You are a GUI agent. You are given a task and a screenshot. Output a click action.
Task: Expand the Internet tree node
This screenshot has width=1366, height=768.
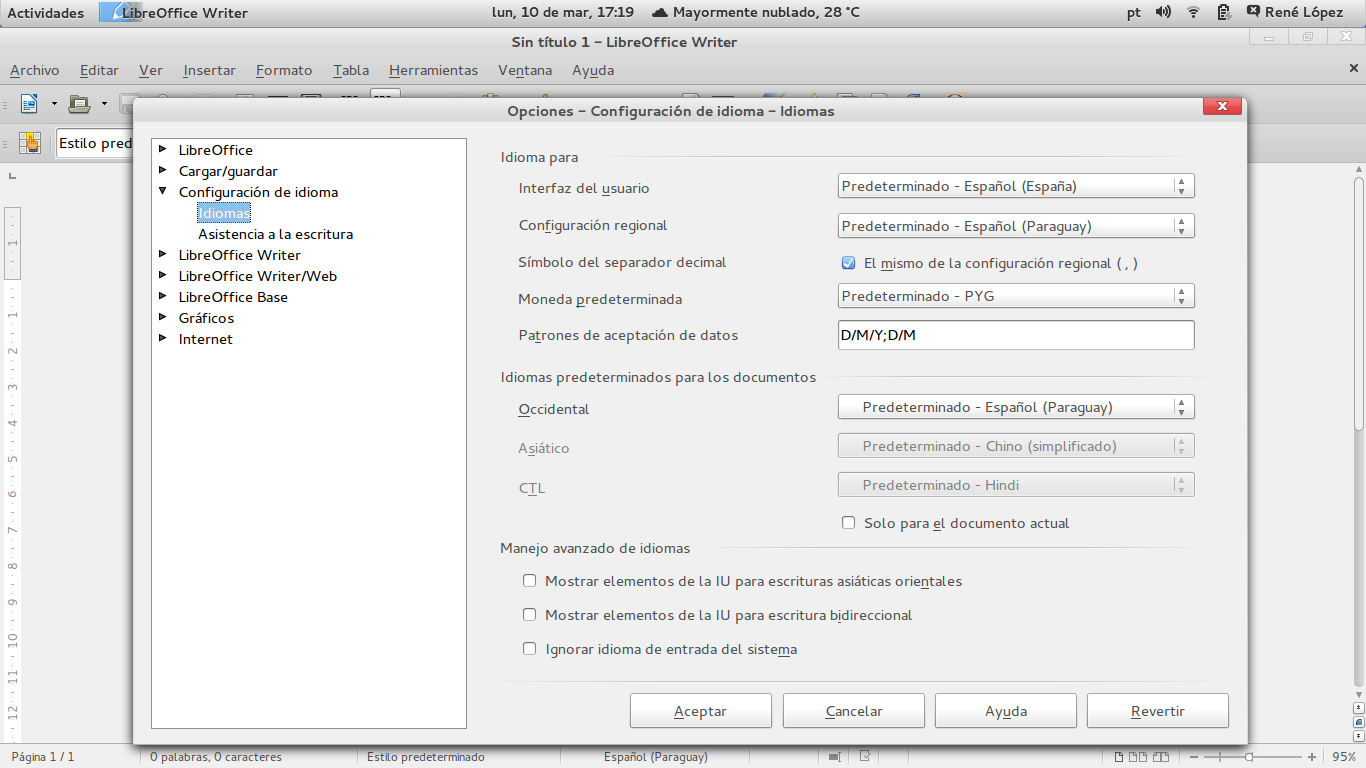(x=163, y=338)
